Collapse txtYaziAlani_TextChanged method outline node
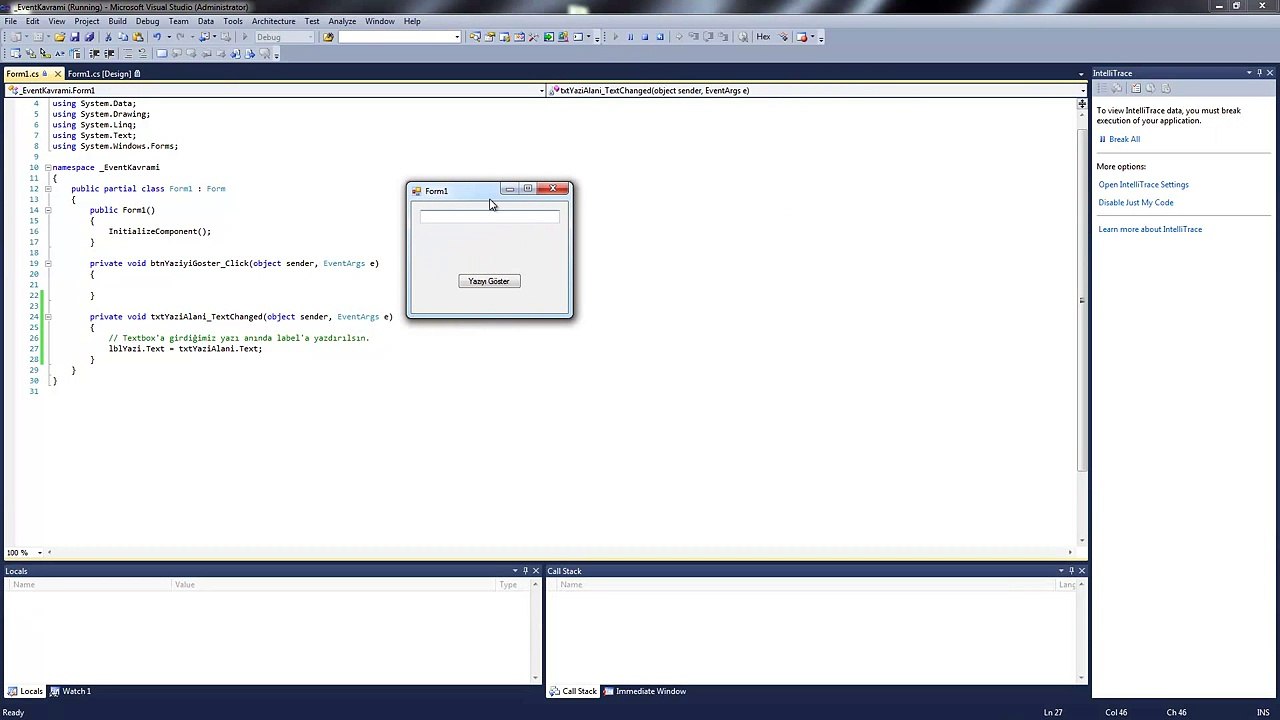 tap(47, 316)
